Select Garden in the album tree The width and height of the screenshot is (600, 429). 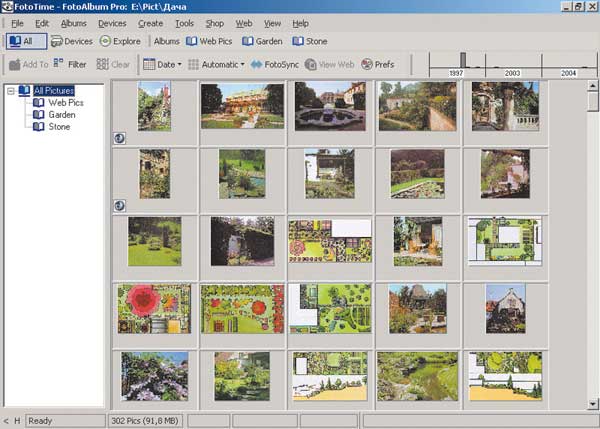pyautogui.click(x=62, y=114)
